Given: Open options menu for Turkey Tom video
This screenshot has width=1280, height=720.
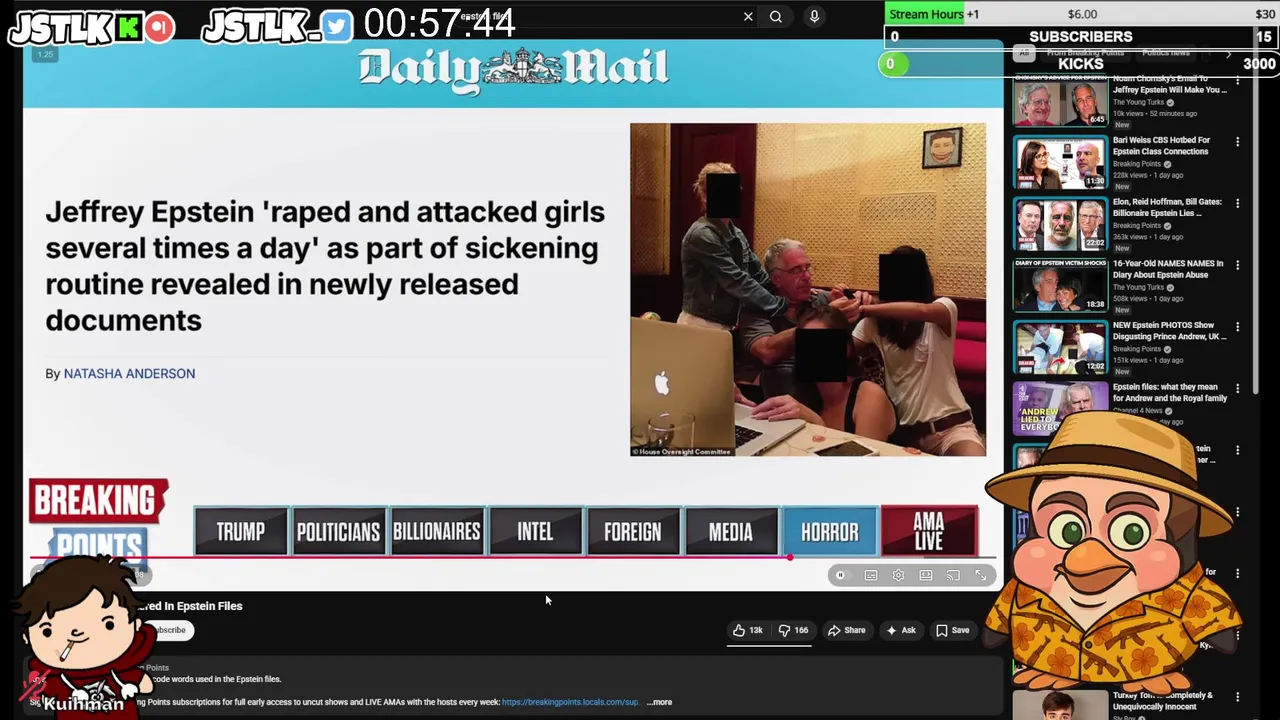Looking at the screenshot, I should click(x=1237, y=697).
